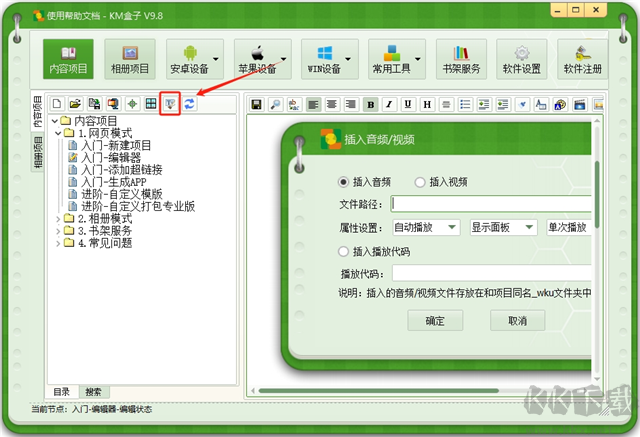Click the letter A font style icon

tap(541, 105)
